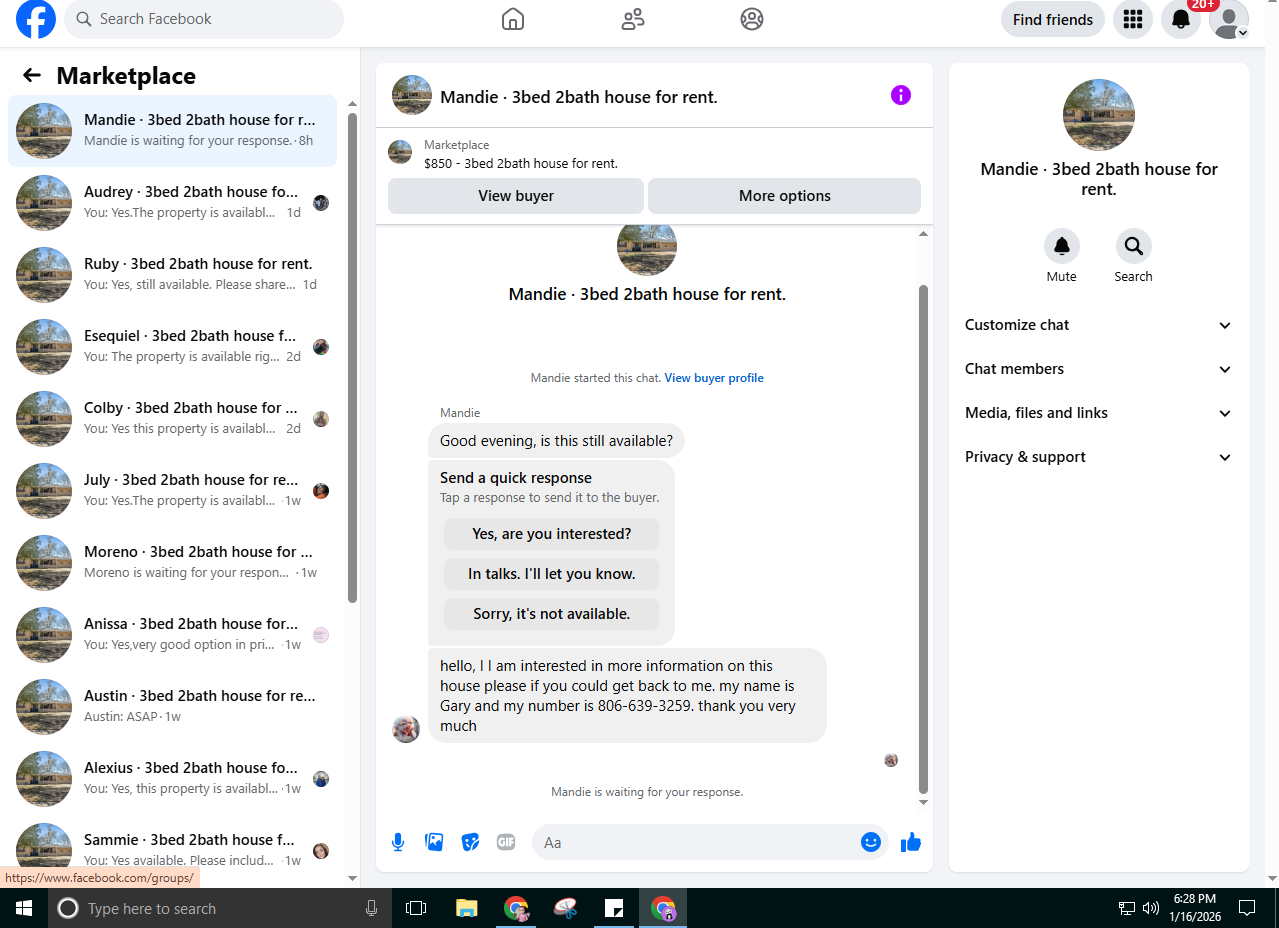
Task: Go to the Home feed icon
Action: click(x=513, y=19)
